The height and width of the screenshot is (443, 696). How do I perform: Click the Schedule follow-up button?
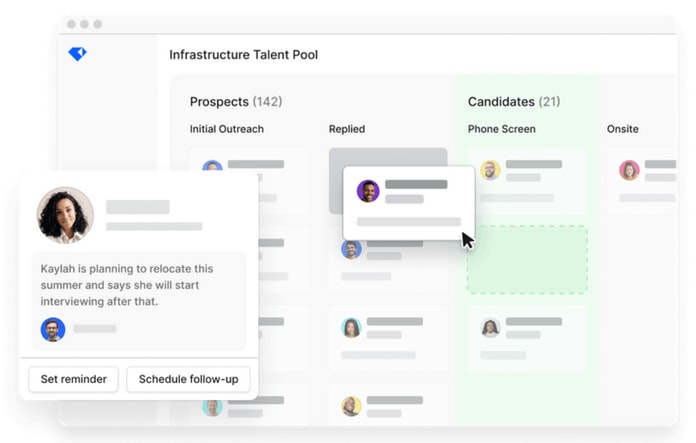[188, 379]
